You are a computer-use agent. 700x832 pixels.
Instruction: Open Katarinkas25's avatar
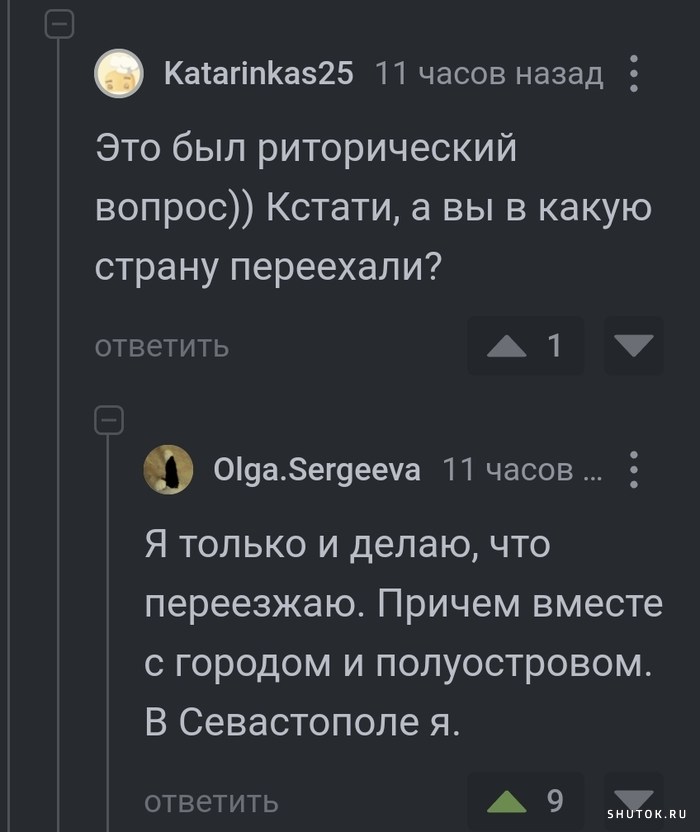118,74
